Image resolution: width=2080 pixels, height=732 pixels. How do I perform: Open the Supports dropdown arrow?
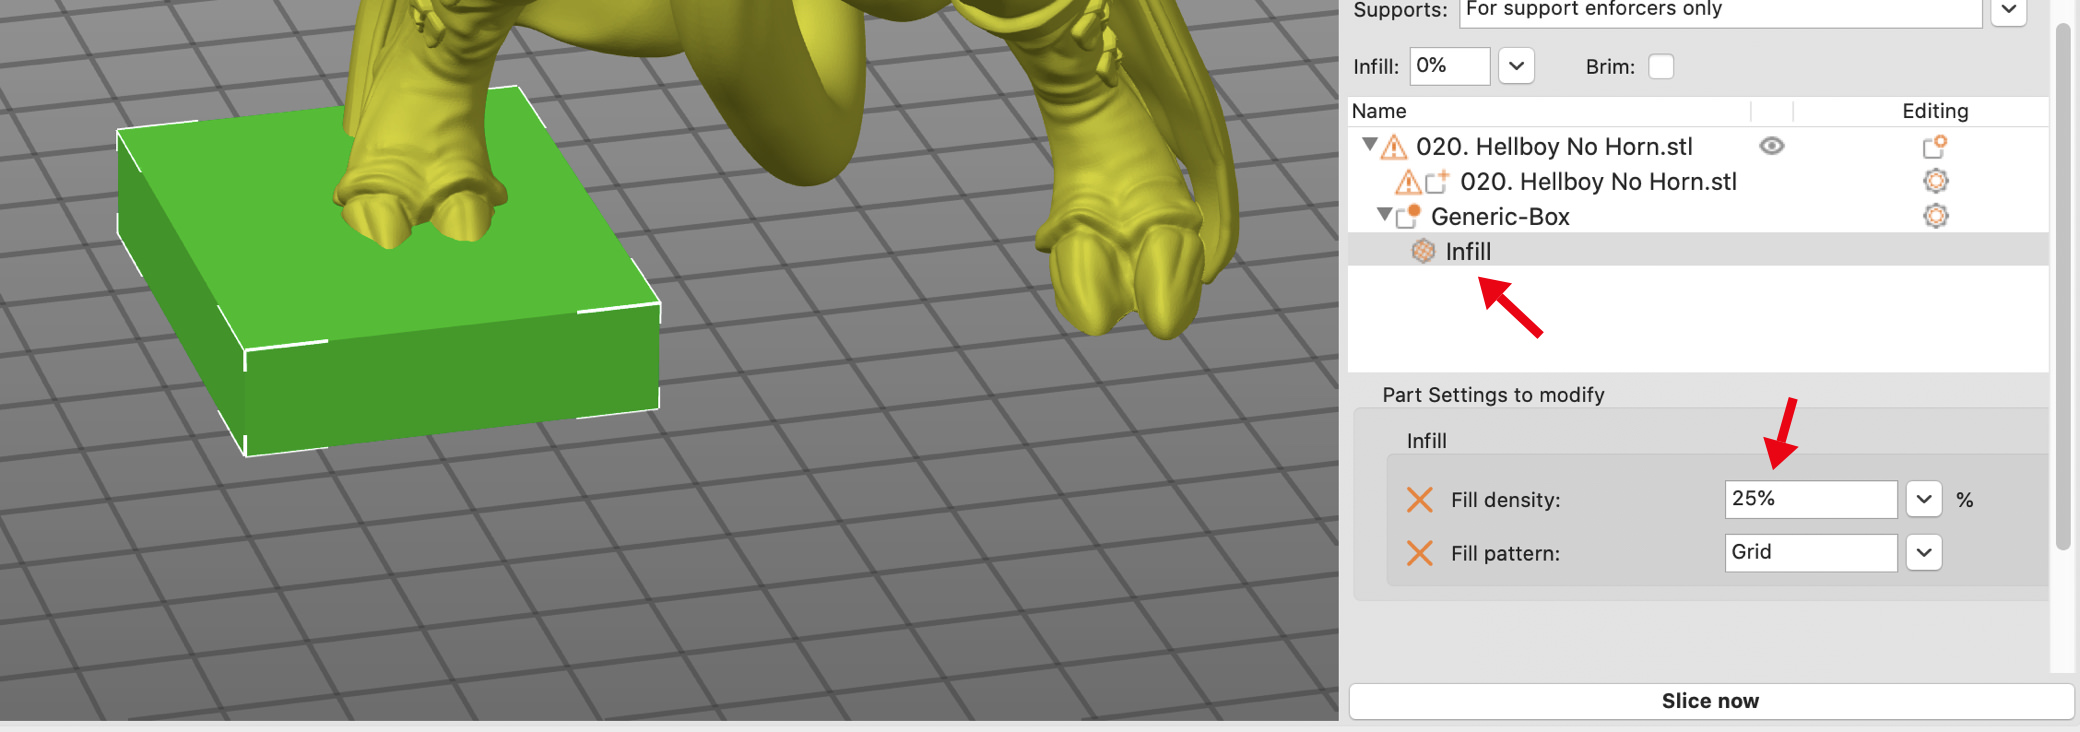(2008, 9)
